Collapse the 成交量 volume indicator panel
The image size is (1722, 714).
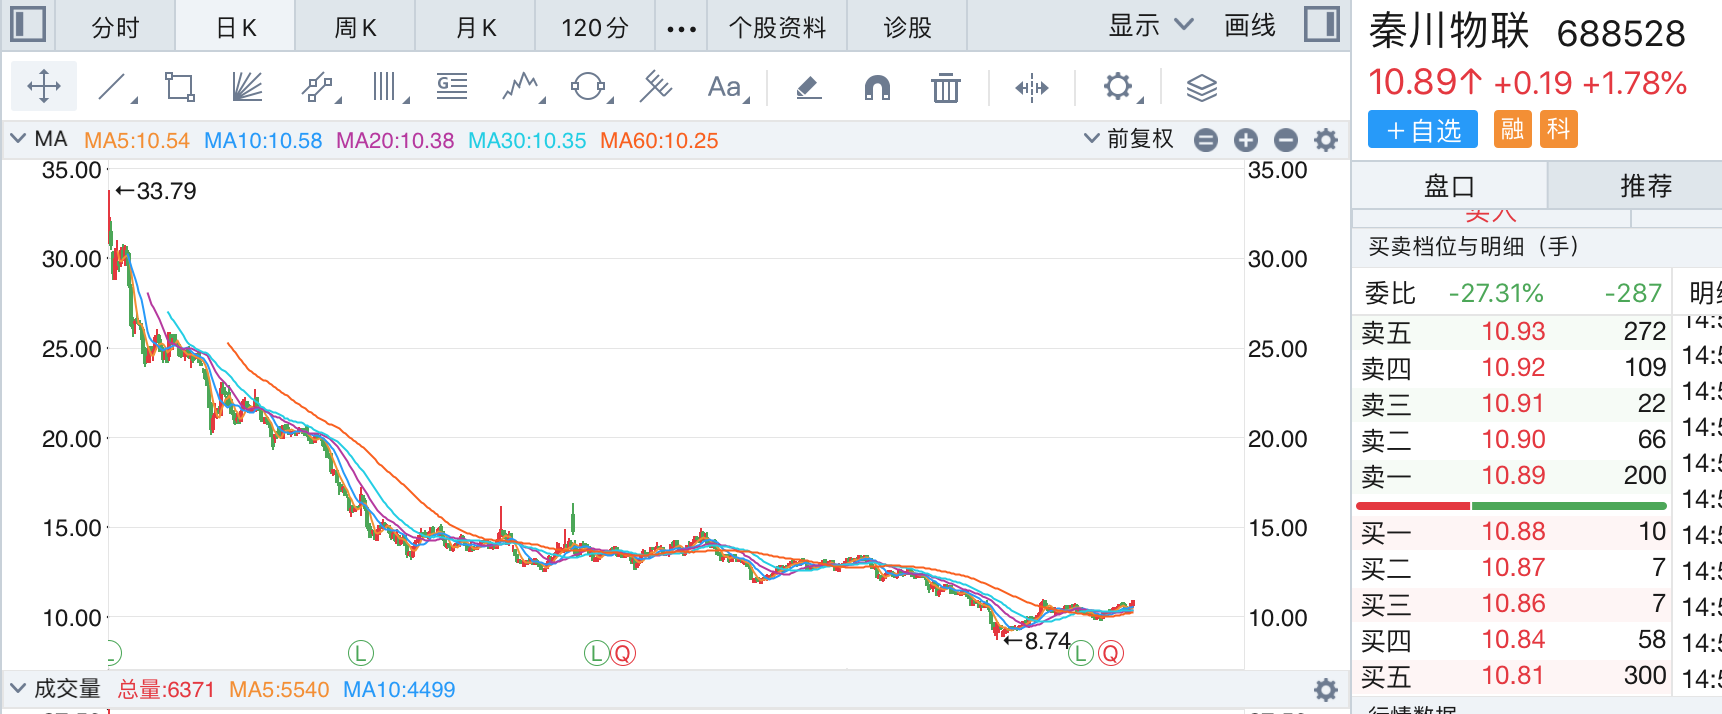point(18,688)
